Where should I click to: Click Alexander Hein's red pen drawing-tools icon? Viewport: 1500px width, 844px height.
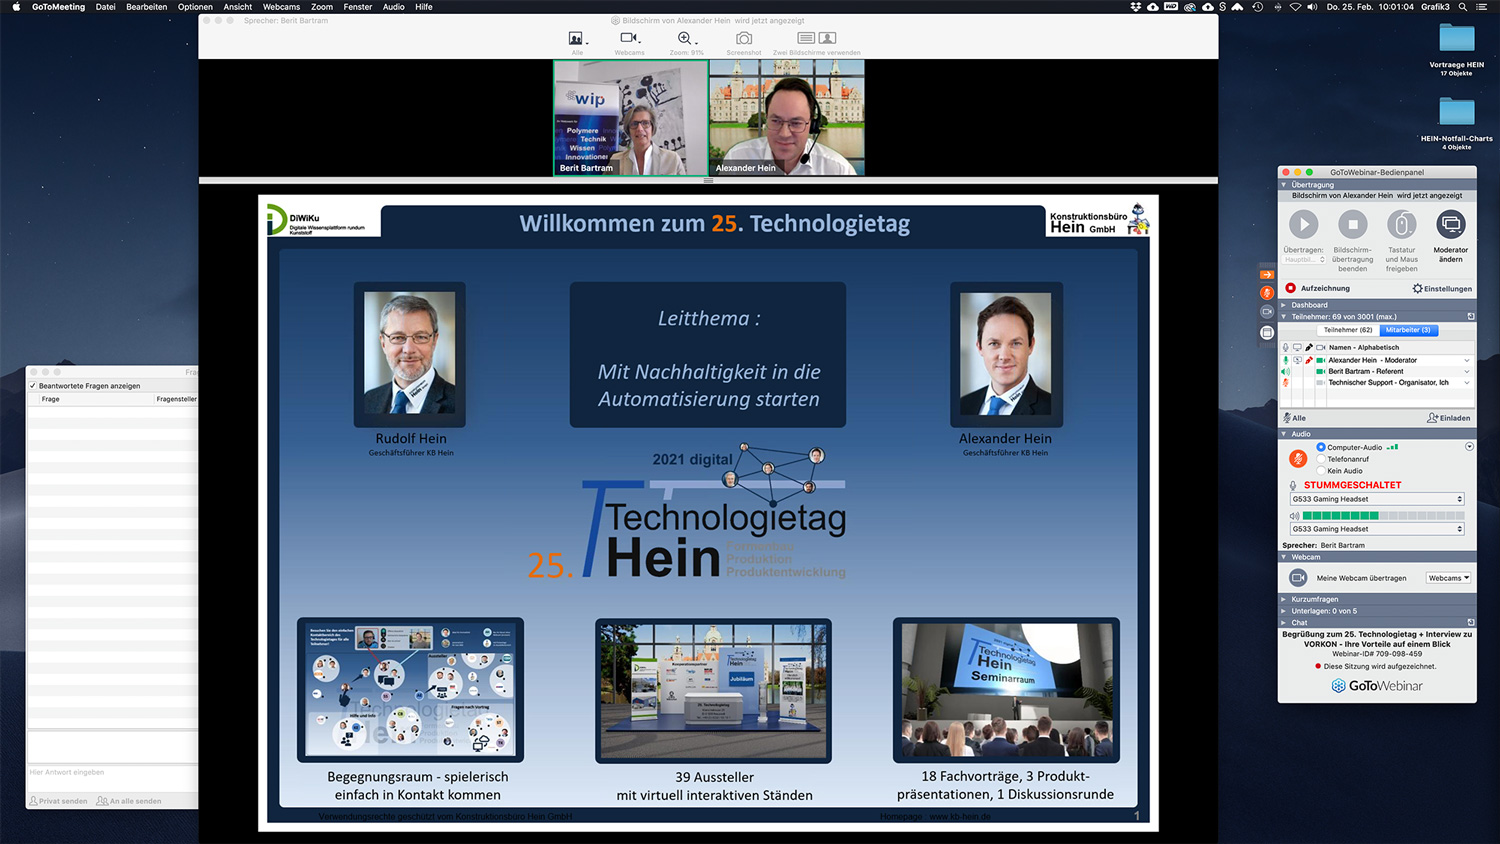(x=1309, y=360)
